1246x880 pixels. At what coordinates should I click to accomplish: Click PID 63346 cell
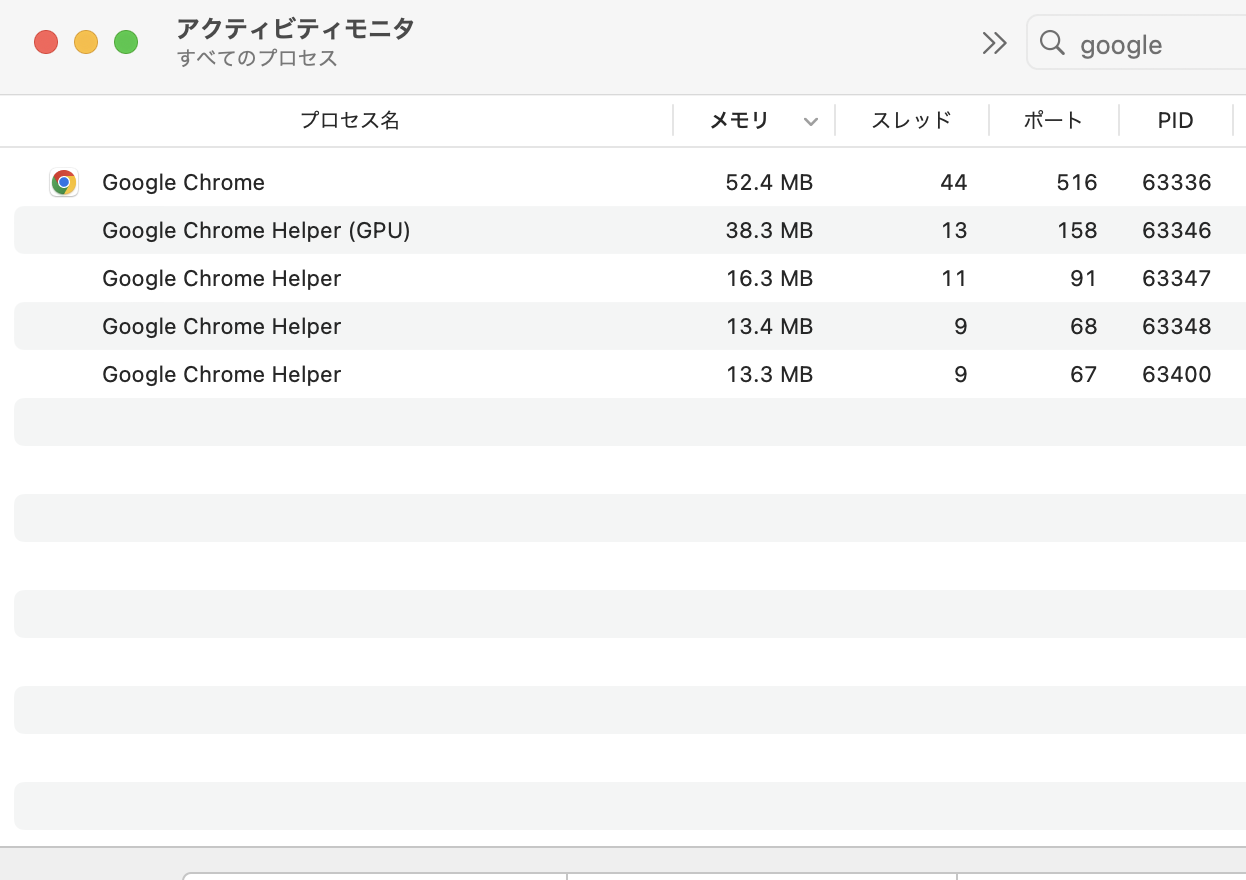pos(1177,230)
